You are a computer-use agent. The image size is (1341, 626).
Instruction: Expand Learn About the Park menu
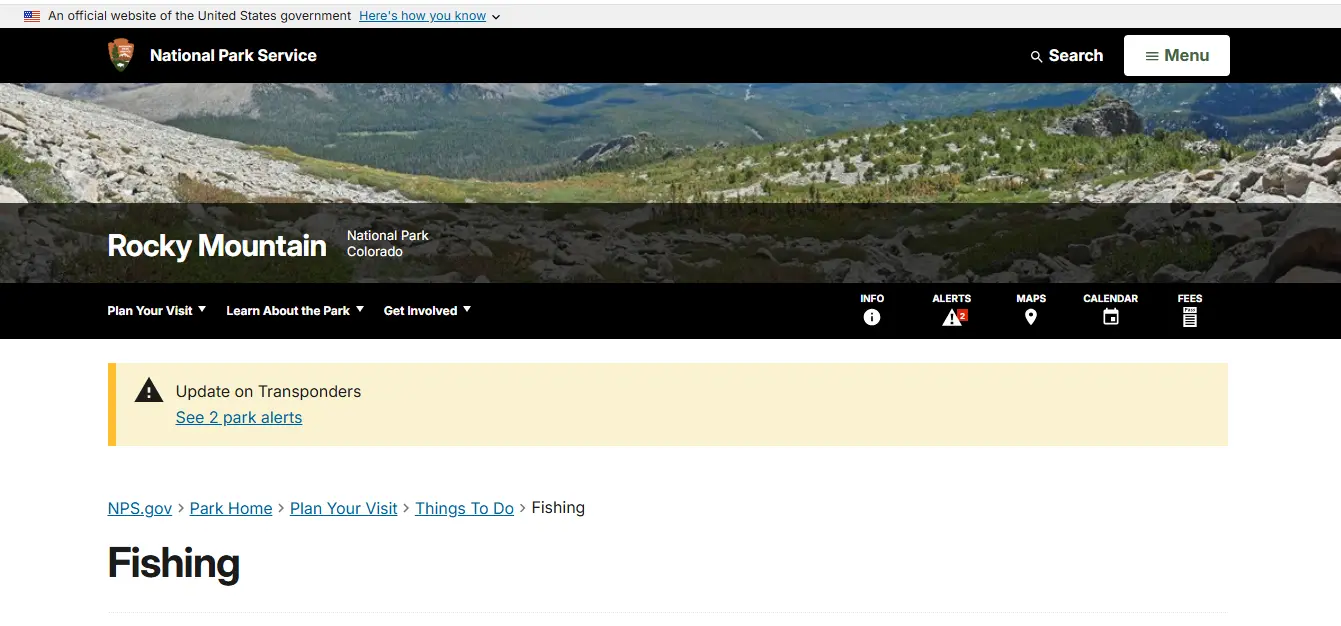[295, 311]
